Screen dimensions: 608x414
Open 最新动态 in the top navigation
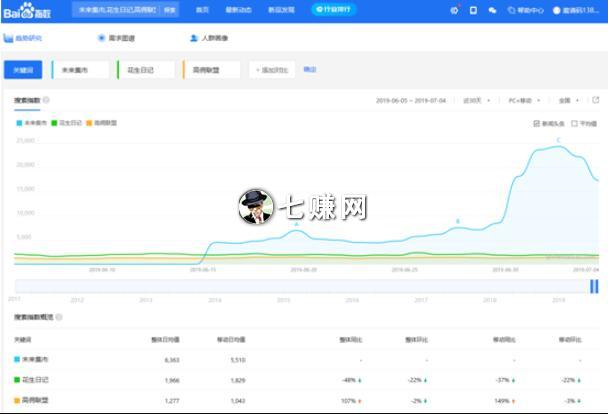238,10
